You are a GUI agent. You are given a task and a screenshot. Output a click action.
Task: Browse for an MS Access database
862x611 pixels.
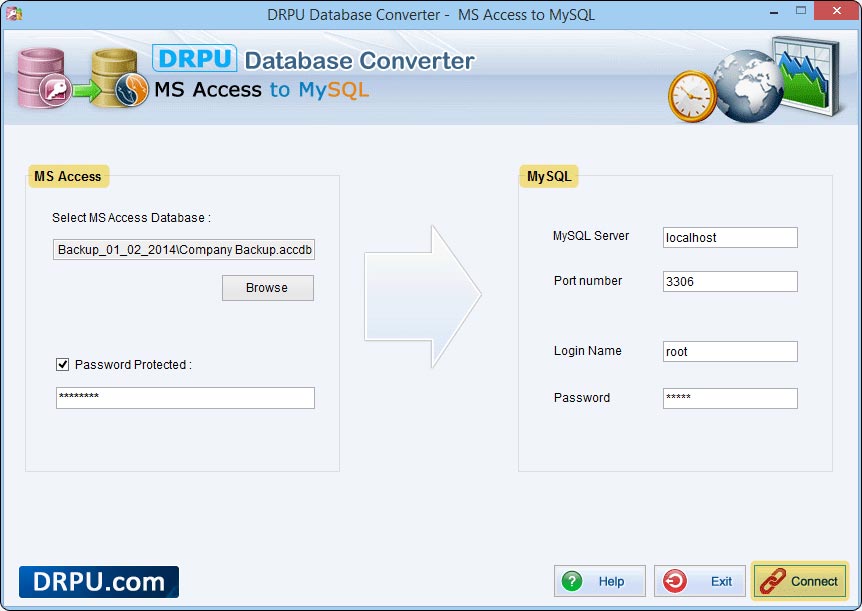tap(268, 288)
